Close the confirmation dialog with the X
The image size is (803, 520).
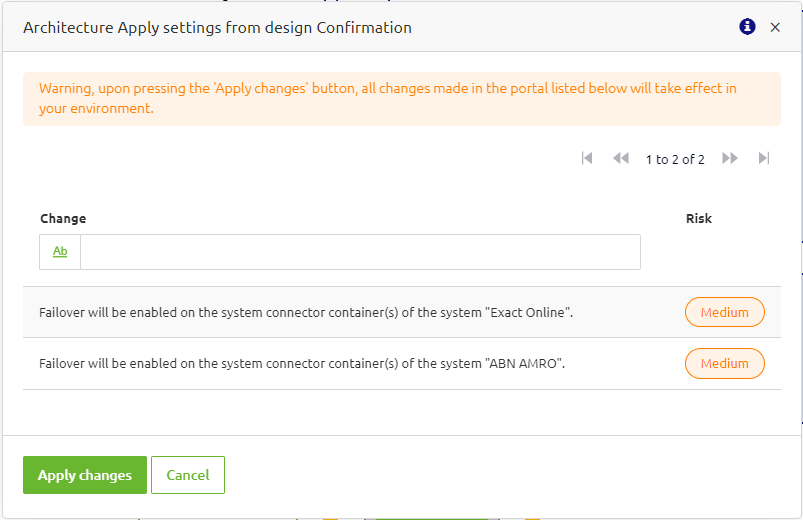coord(775,28)
